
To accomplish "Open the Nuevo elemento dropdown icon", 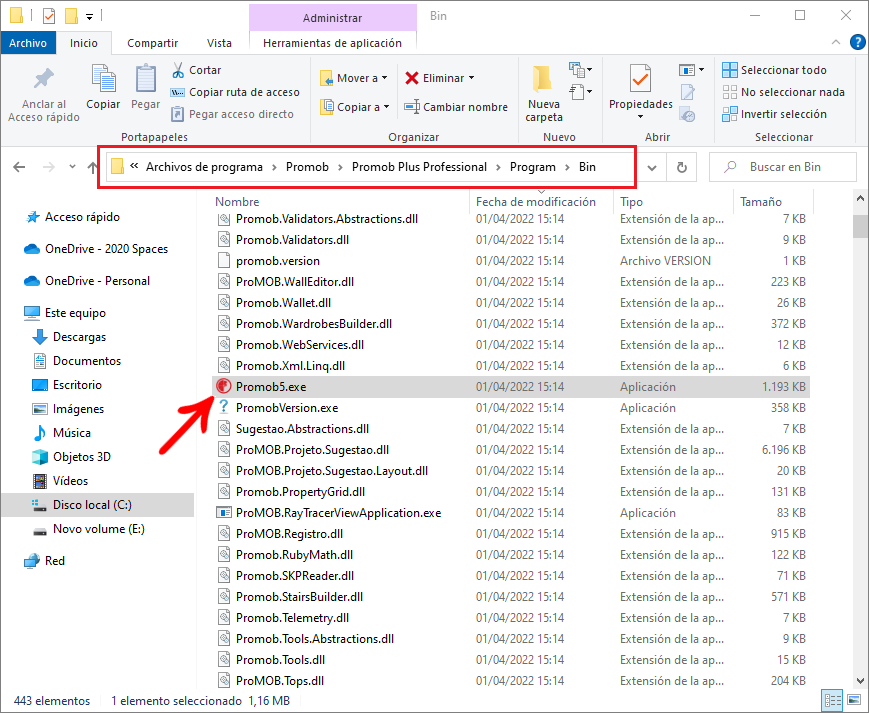I will tap(580, 70).
